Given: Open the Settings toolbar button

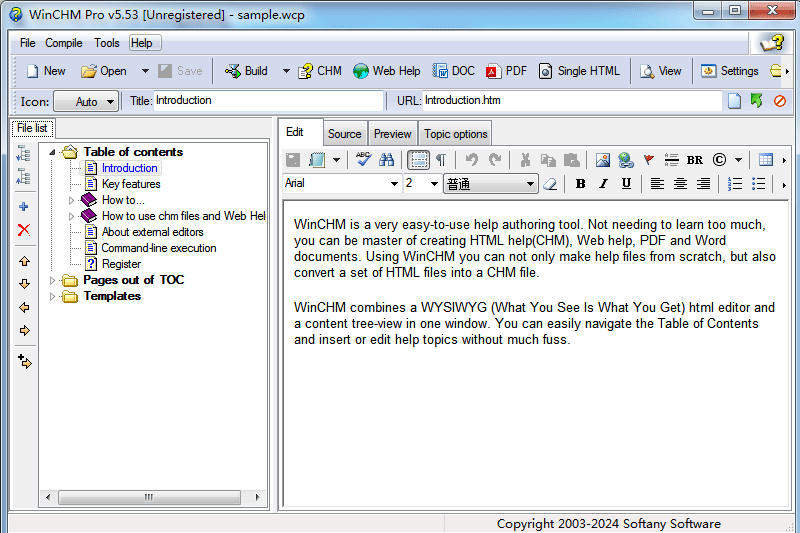Looking at the screenshot, I should tap(730, 71).
